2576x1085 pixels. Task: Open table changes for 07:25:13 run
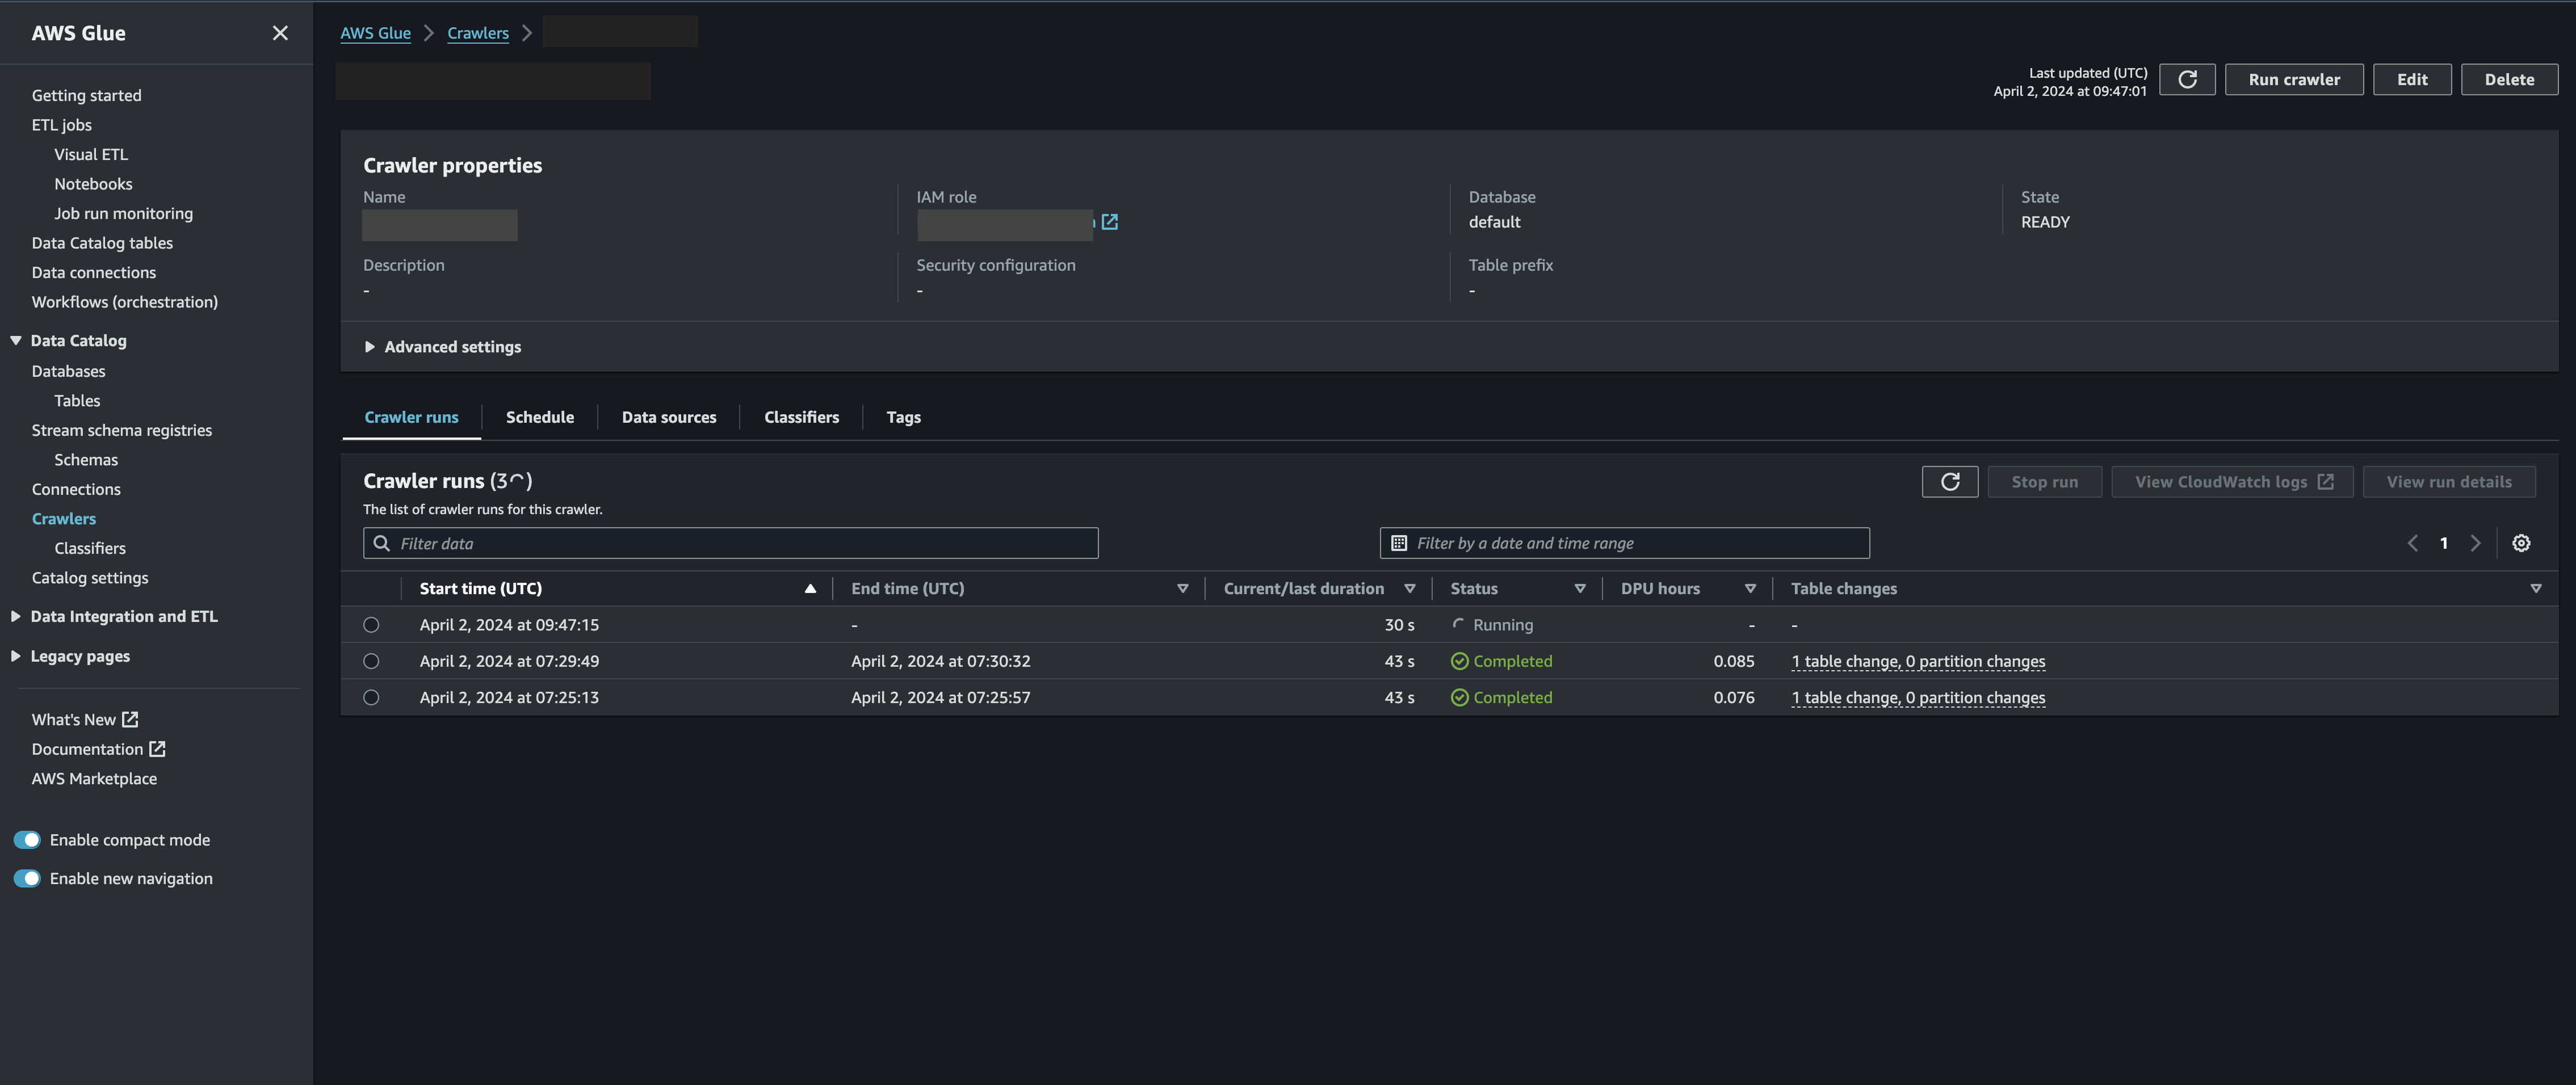click(1918, 698)
